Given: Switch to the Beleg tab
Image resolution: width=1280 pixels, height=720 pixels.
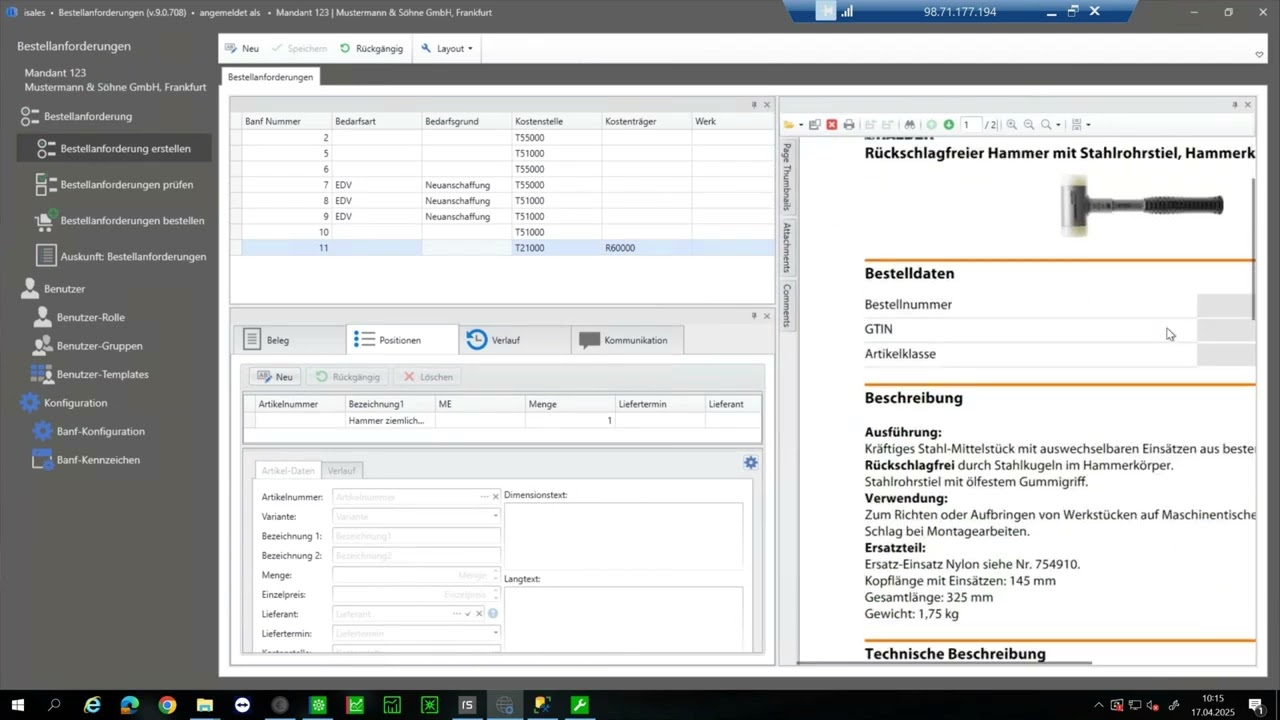Looking at the screenshot, I should pos(289,340).
